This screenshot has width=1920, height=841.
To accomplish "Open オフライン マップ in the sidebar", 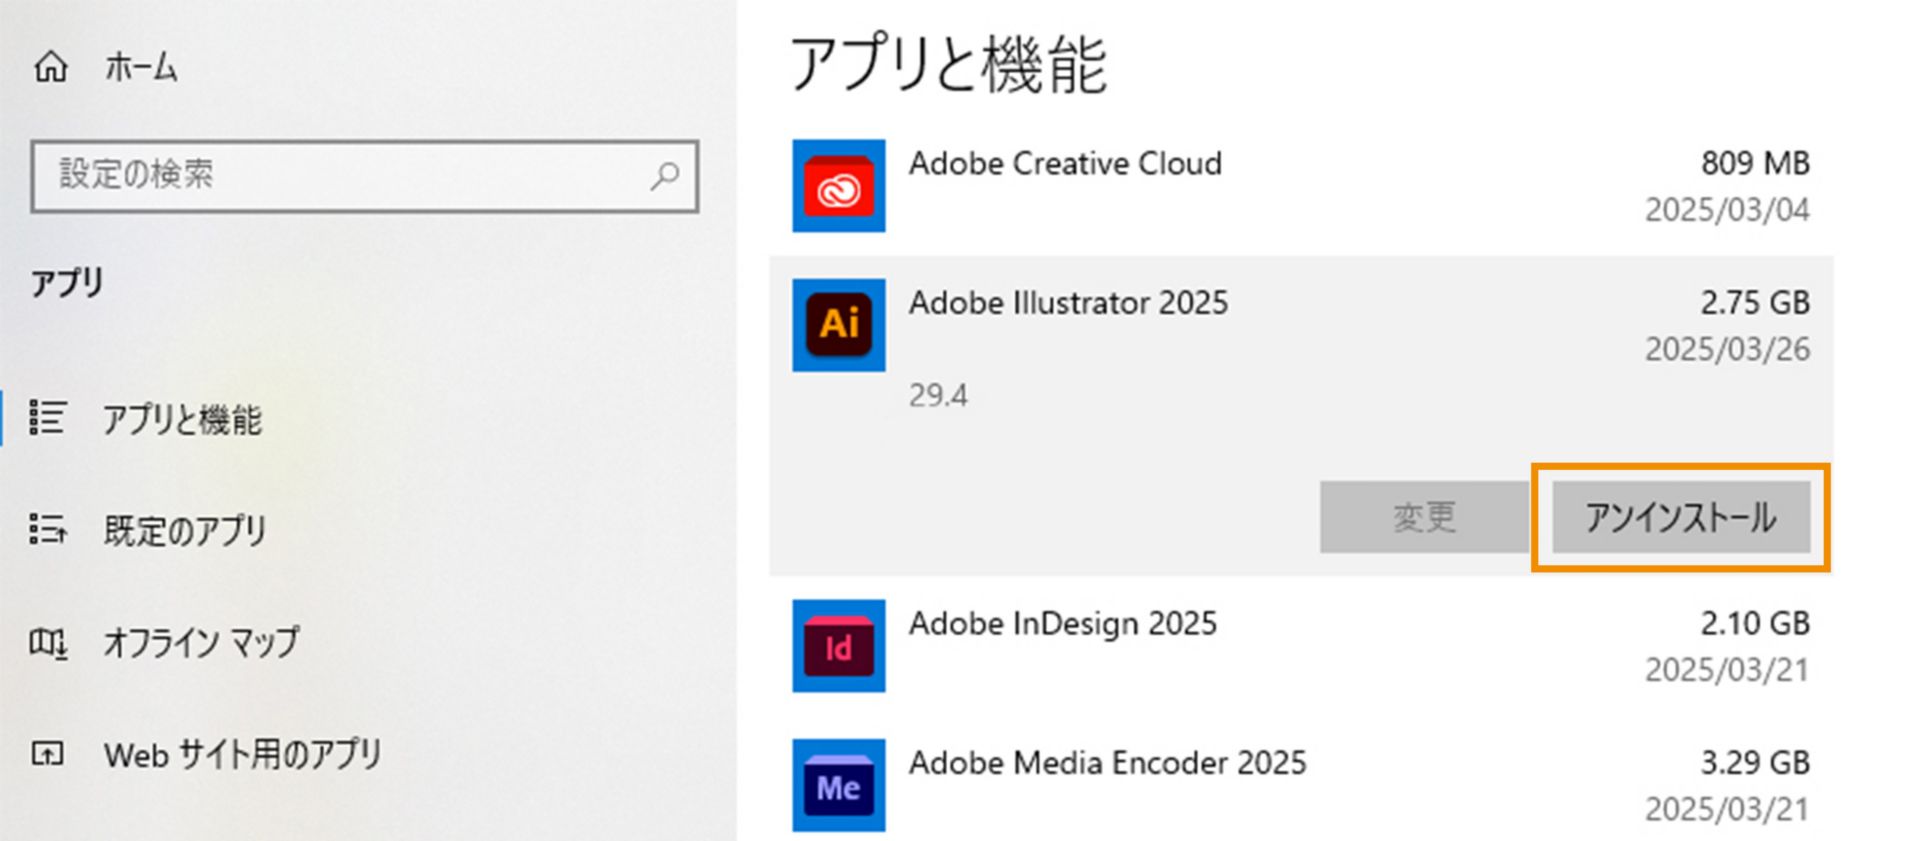I will tap(201, 642).
